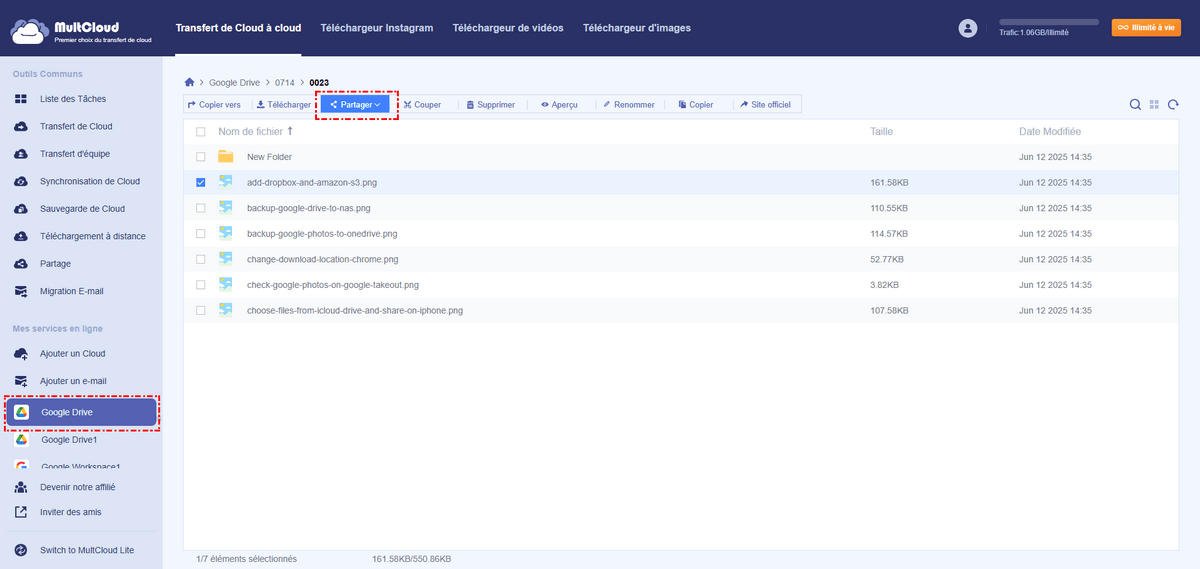Go to 0714 breadcrumb folder
Viewport: 1200px width, 569px height.
[x=284, y=82]
